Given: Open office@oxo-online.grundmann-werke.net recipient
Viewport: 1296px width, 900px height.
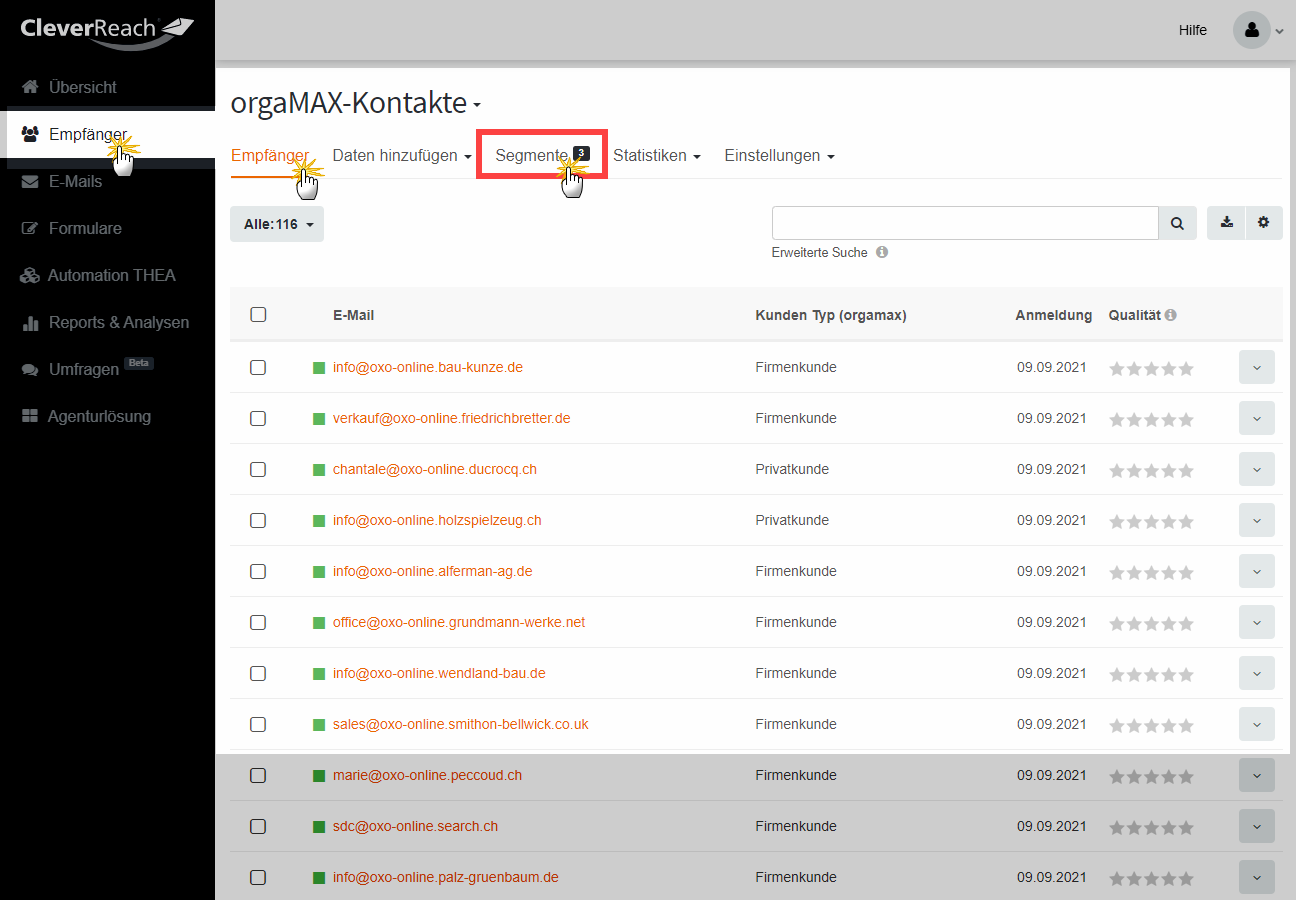Looking at the screenshot, I should (x=459, y=622).
